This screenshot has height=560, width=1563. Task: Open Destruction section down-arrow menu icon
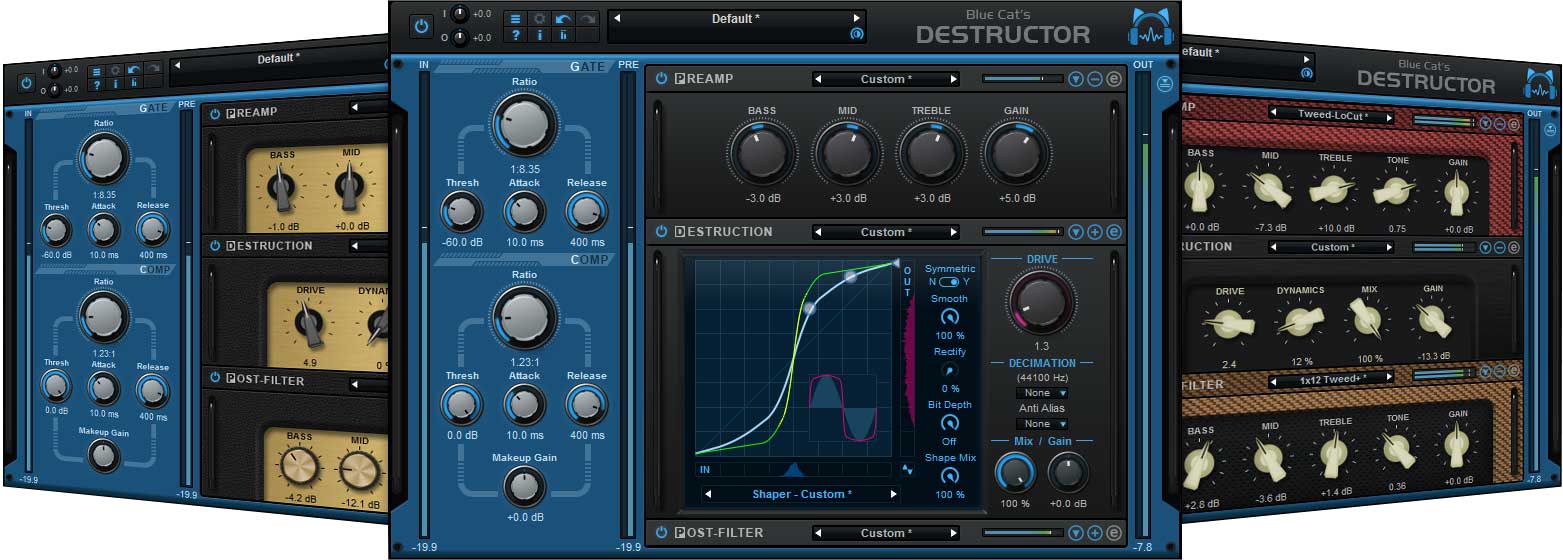(1076, 232)
